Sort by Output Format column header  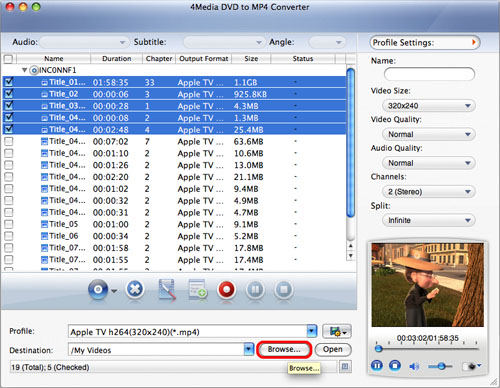(x=204, y=59)
